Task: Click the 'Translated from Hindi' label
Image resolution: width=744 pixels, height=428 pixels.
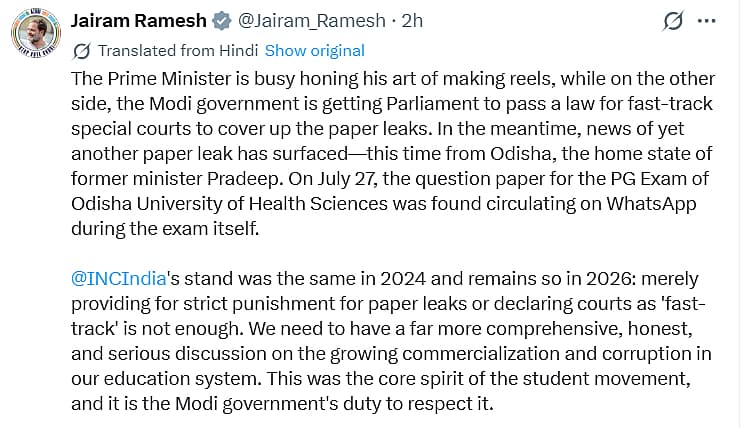Action: [x=178, y=51]
